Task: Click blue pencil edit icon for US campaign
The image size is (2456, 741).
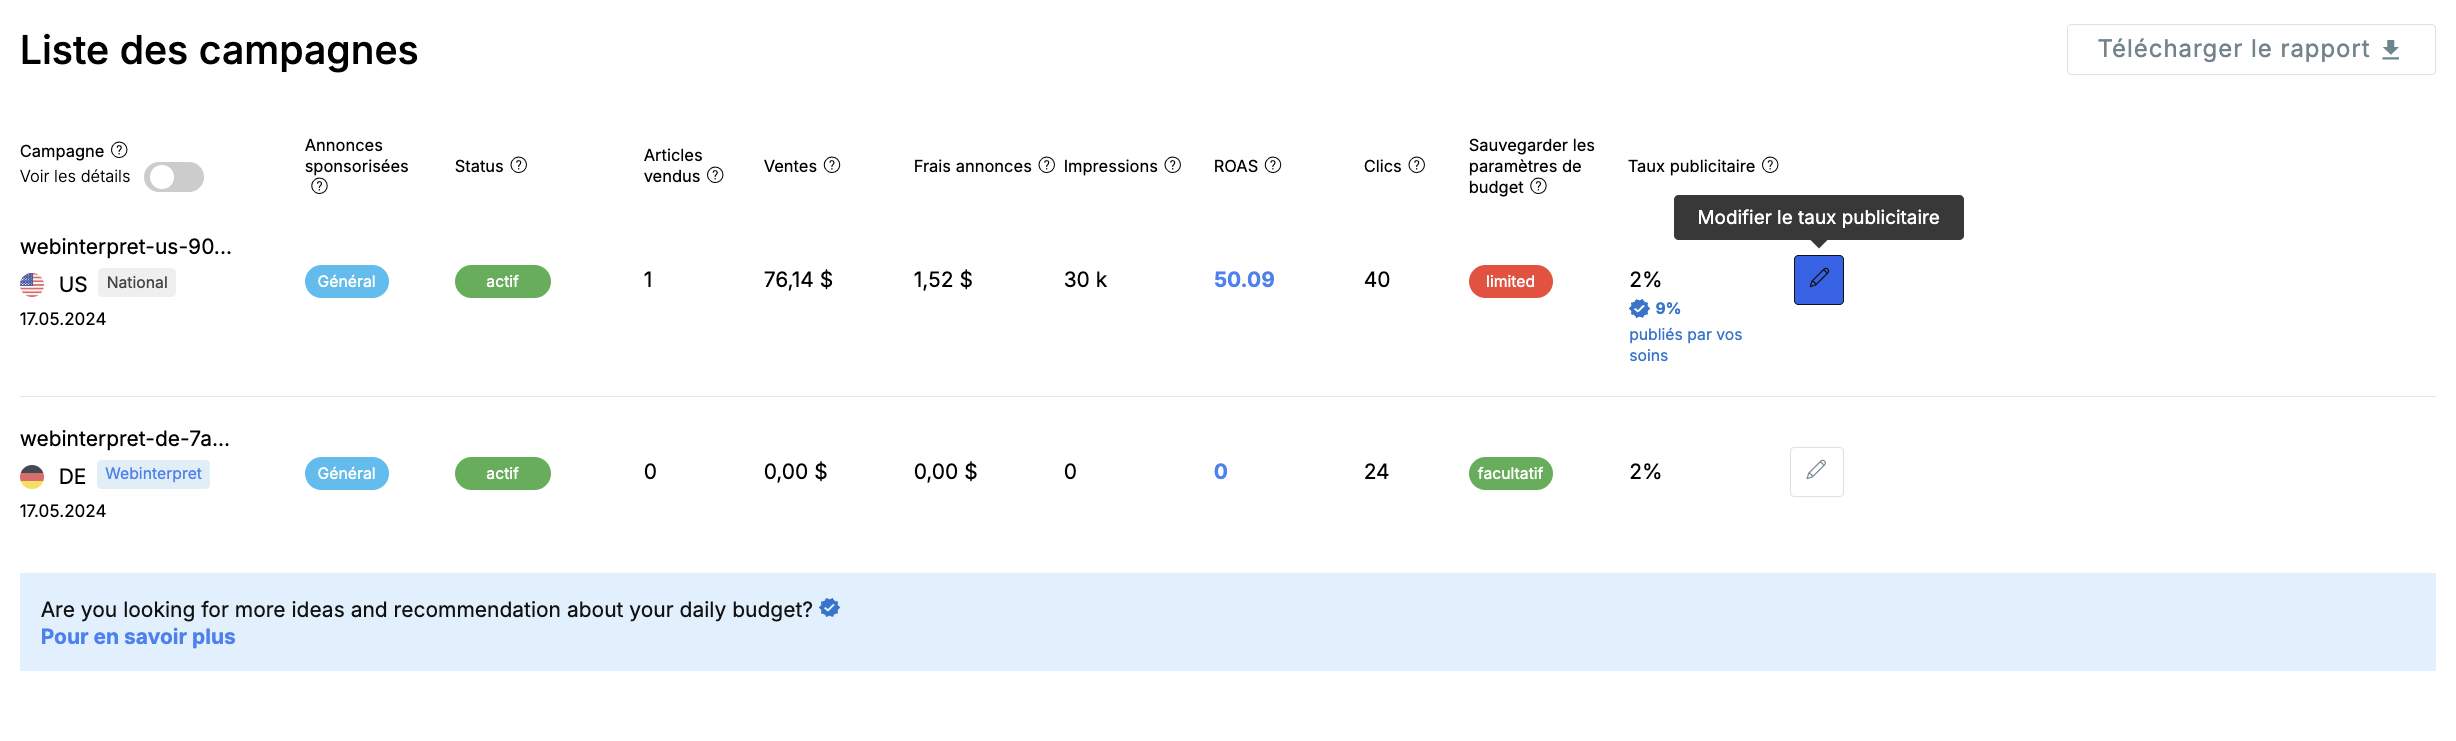Action: click(x=1818, y=280)
